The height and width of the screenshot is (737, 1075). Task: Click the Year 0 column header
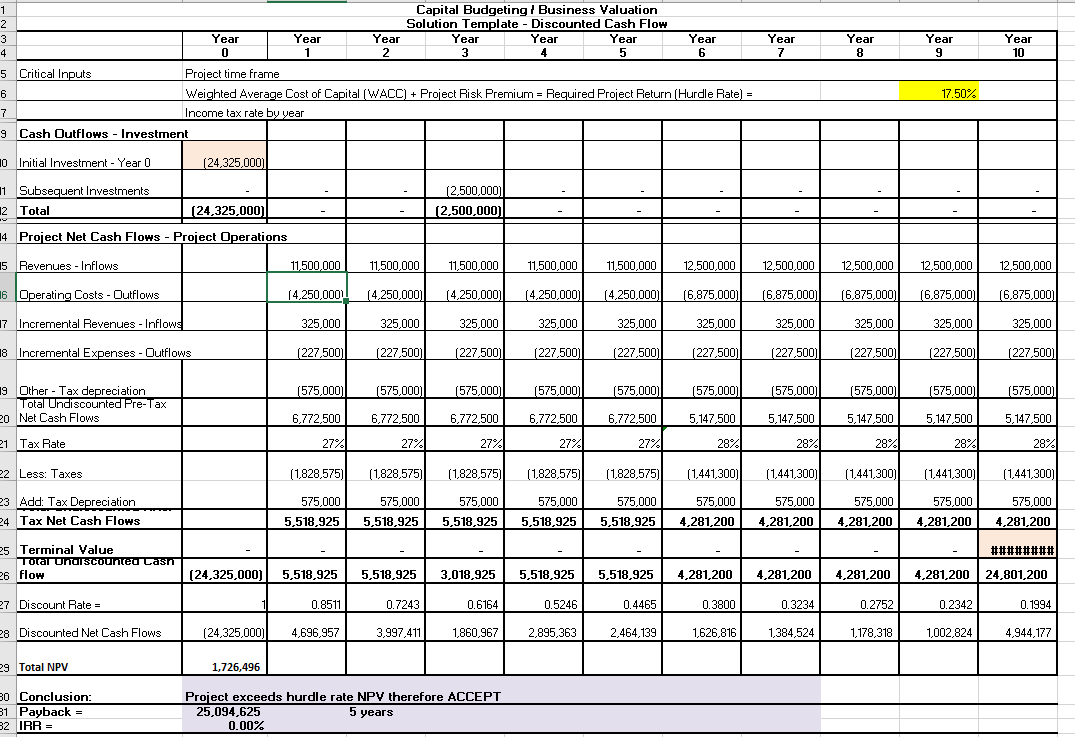[224, 40]
